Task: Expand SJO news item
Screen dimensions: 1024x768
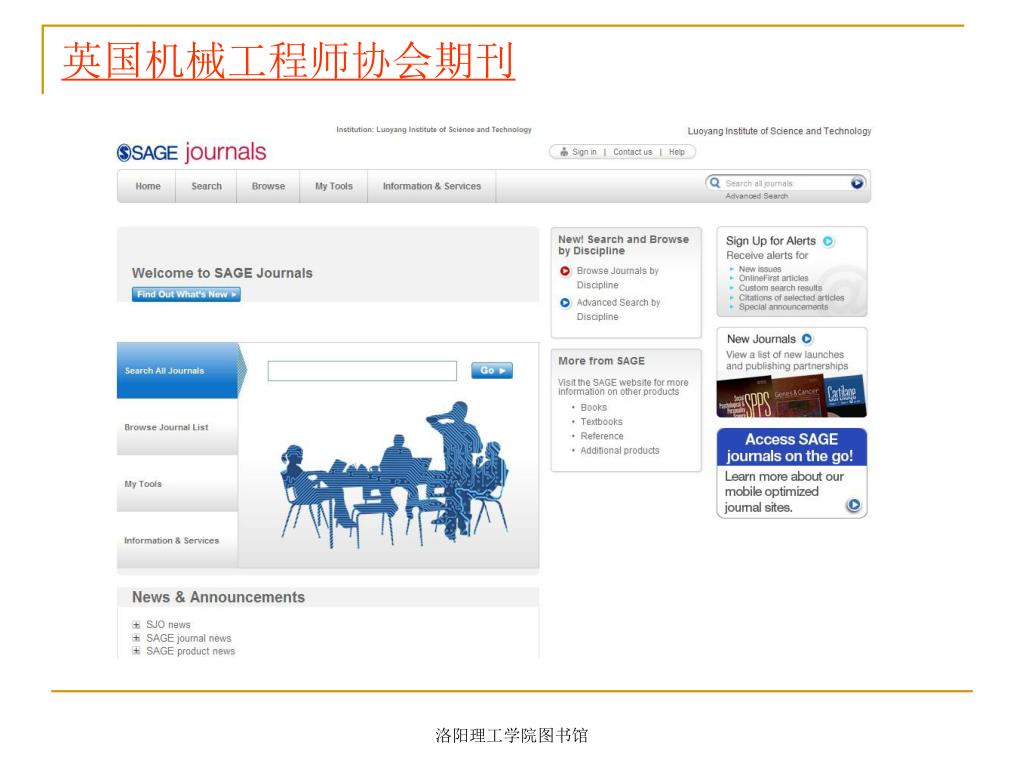Action: click(x=136, y=625)
